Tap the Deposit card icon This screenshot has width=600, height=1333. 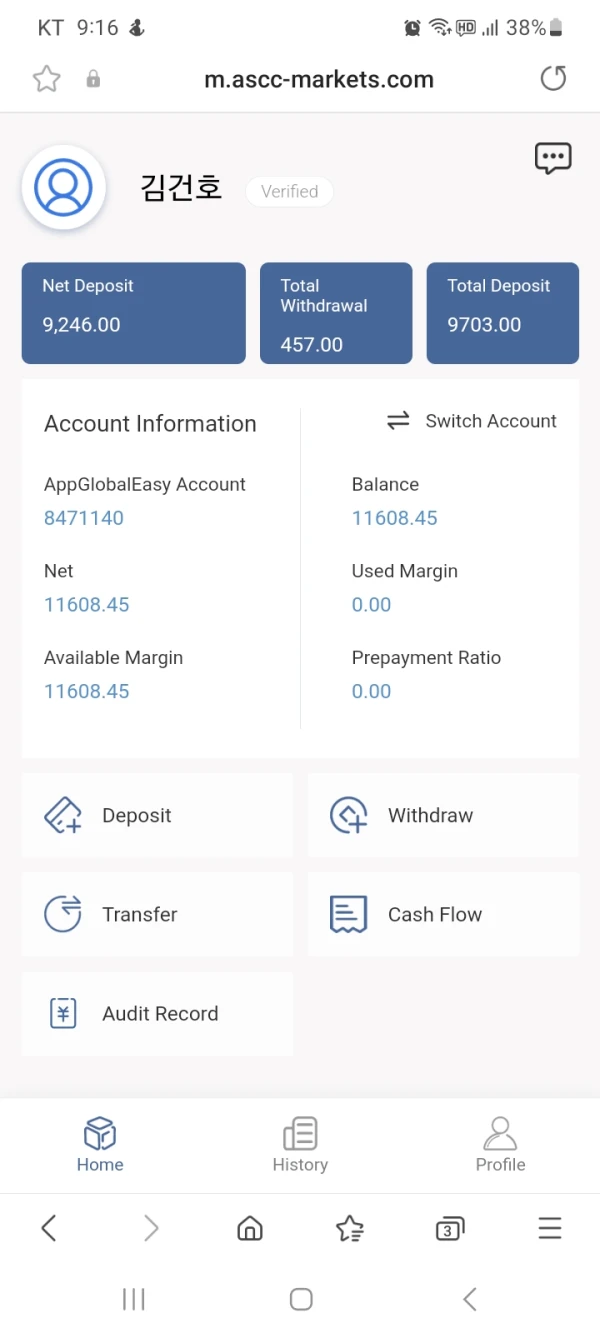[63, 815]
